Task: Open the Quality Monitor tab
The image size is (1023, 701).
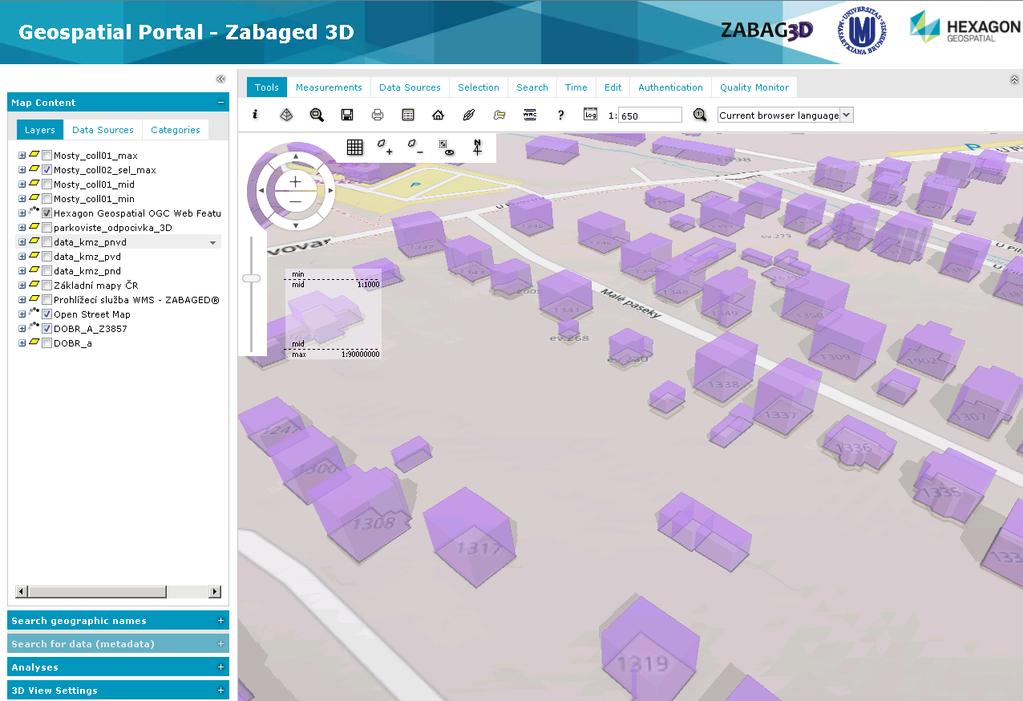Action: tap(754, 87)
